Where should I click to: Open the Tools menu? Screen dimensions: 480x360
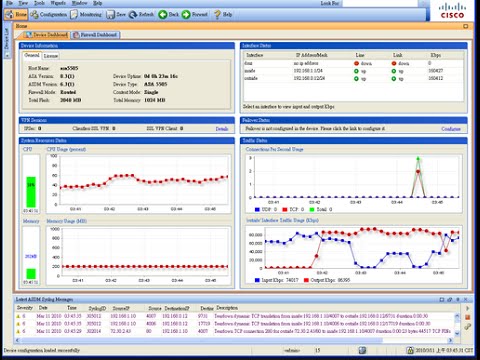pyautogui.click(x=39, y=3)
